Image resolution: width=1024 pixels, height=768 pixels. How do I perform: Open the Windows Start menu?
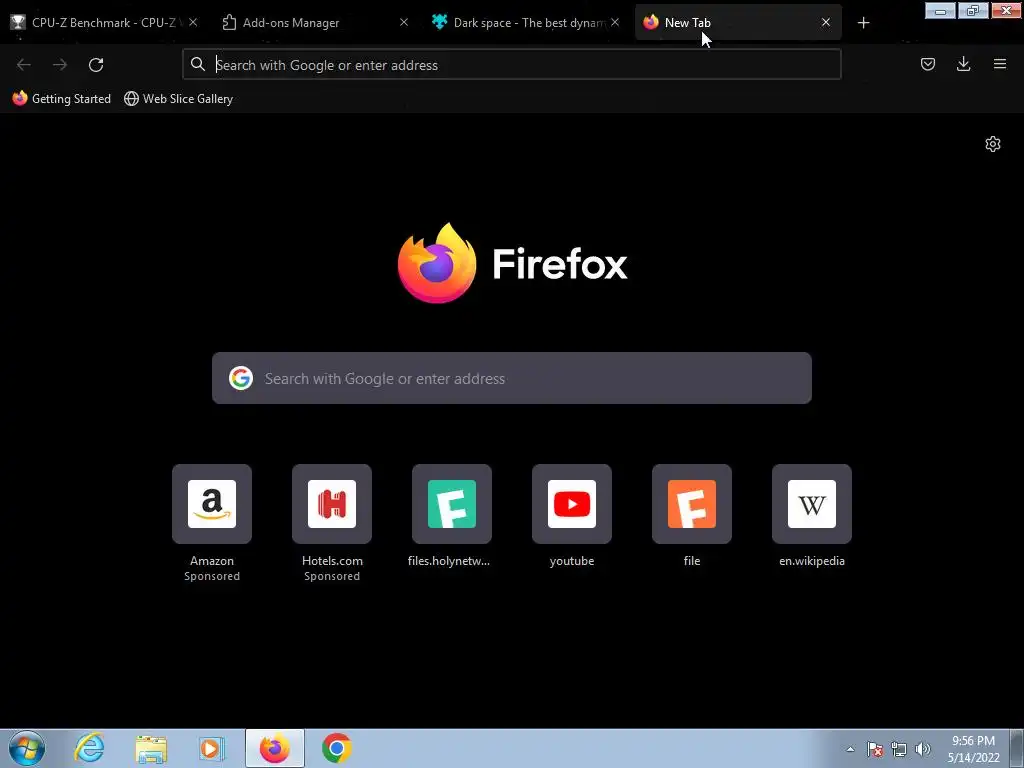[27, 748]
